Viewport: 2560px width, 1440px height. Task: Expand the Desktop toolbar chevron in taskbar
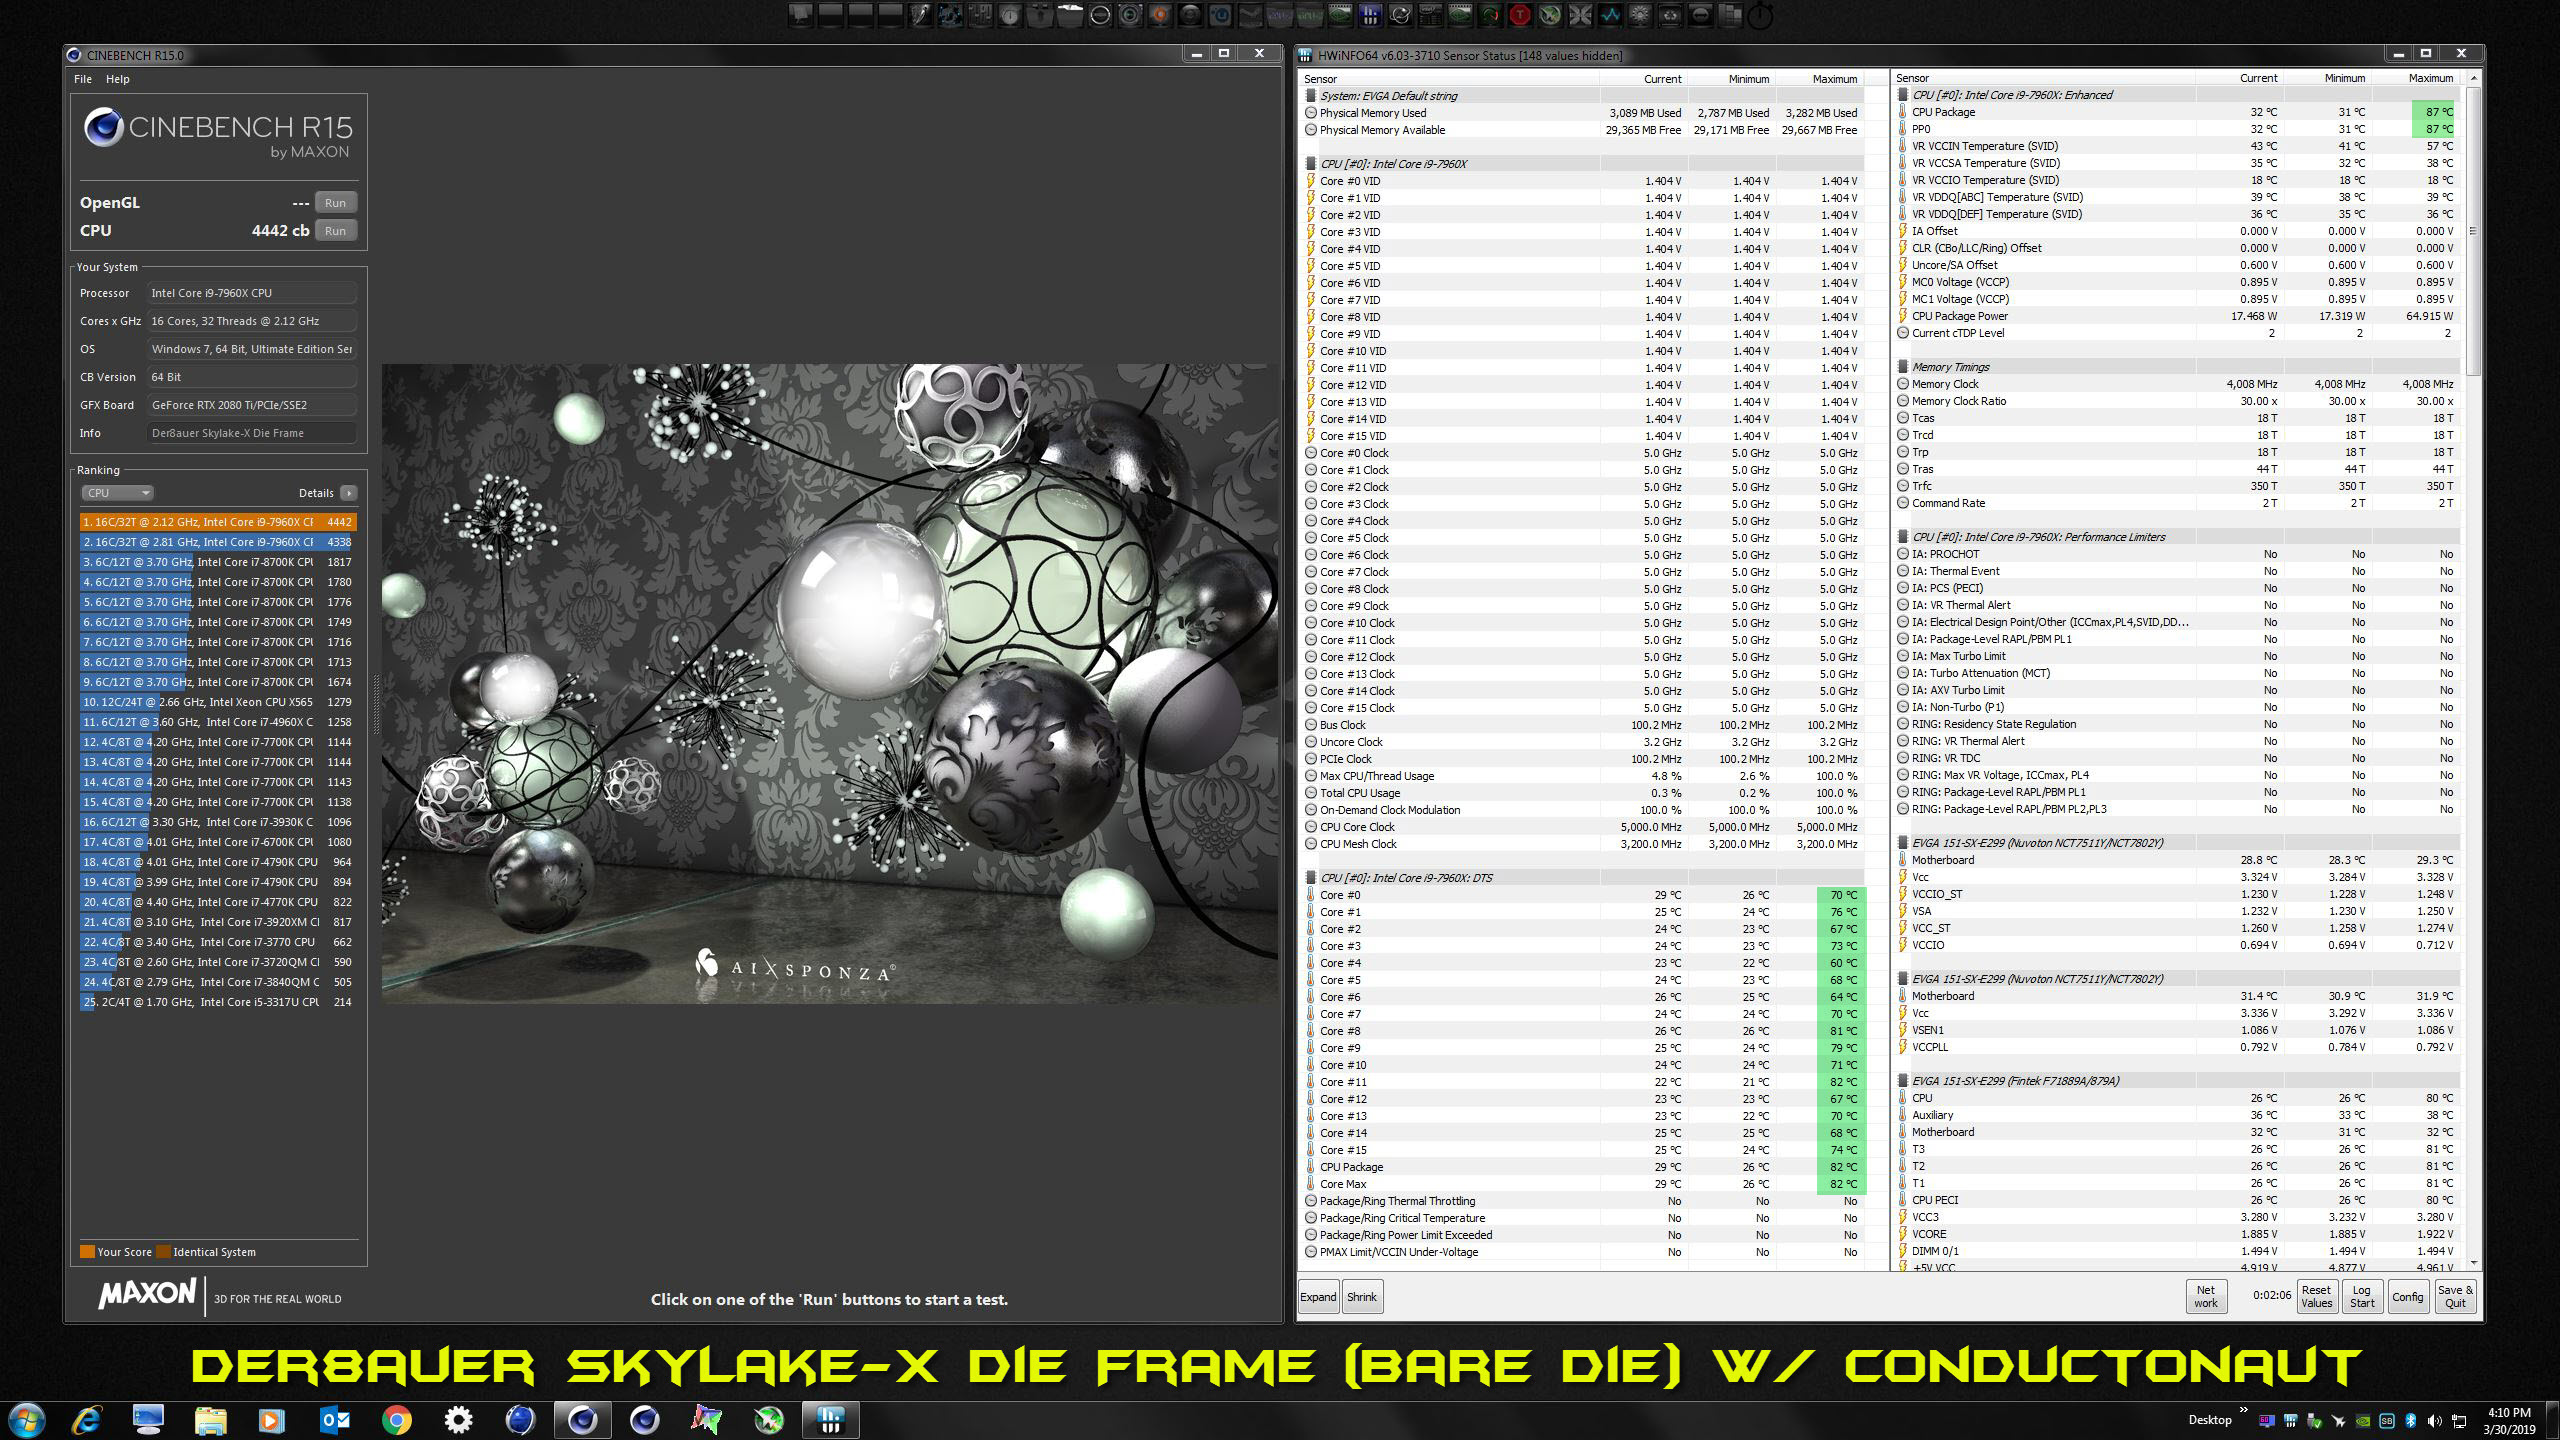[2243, 1412]
